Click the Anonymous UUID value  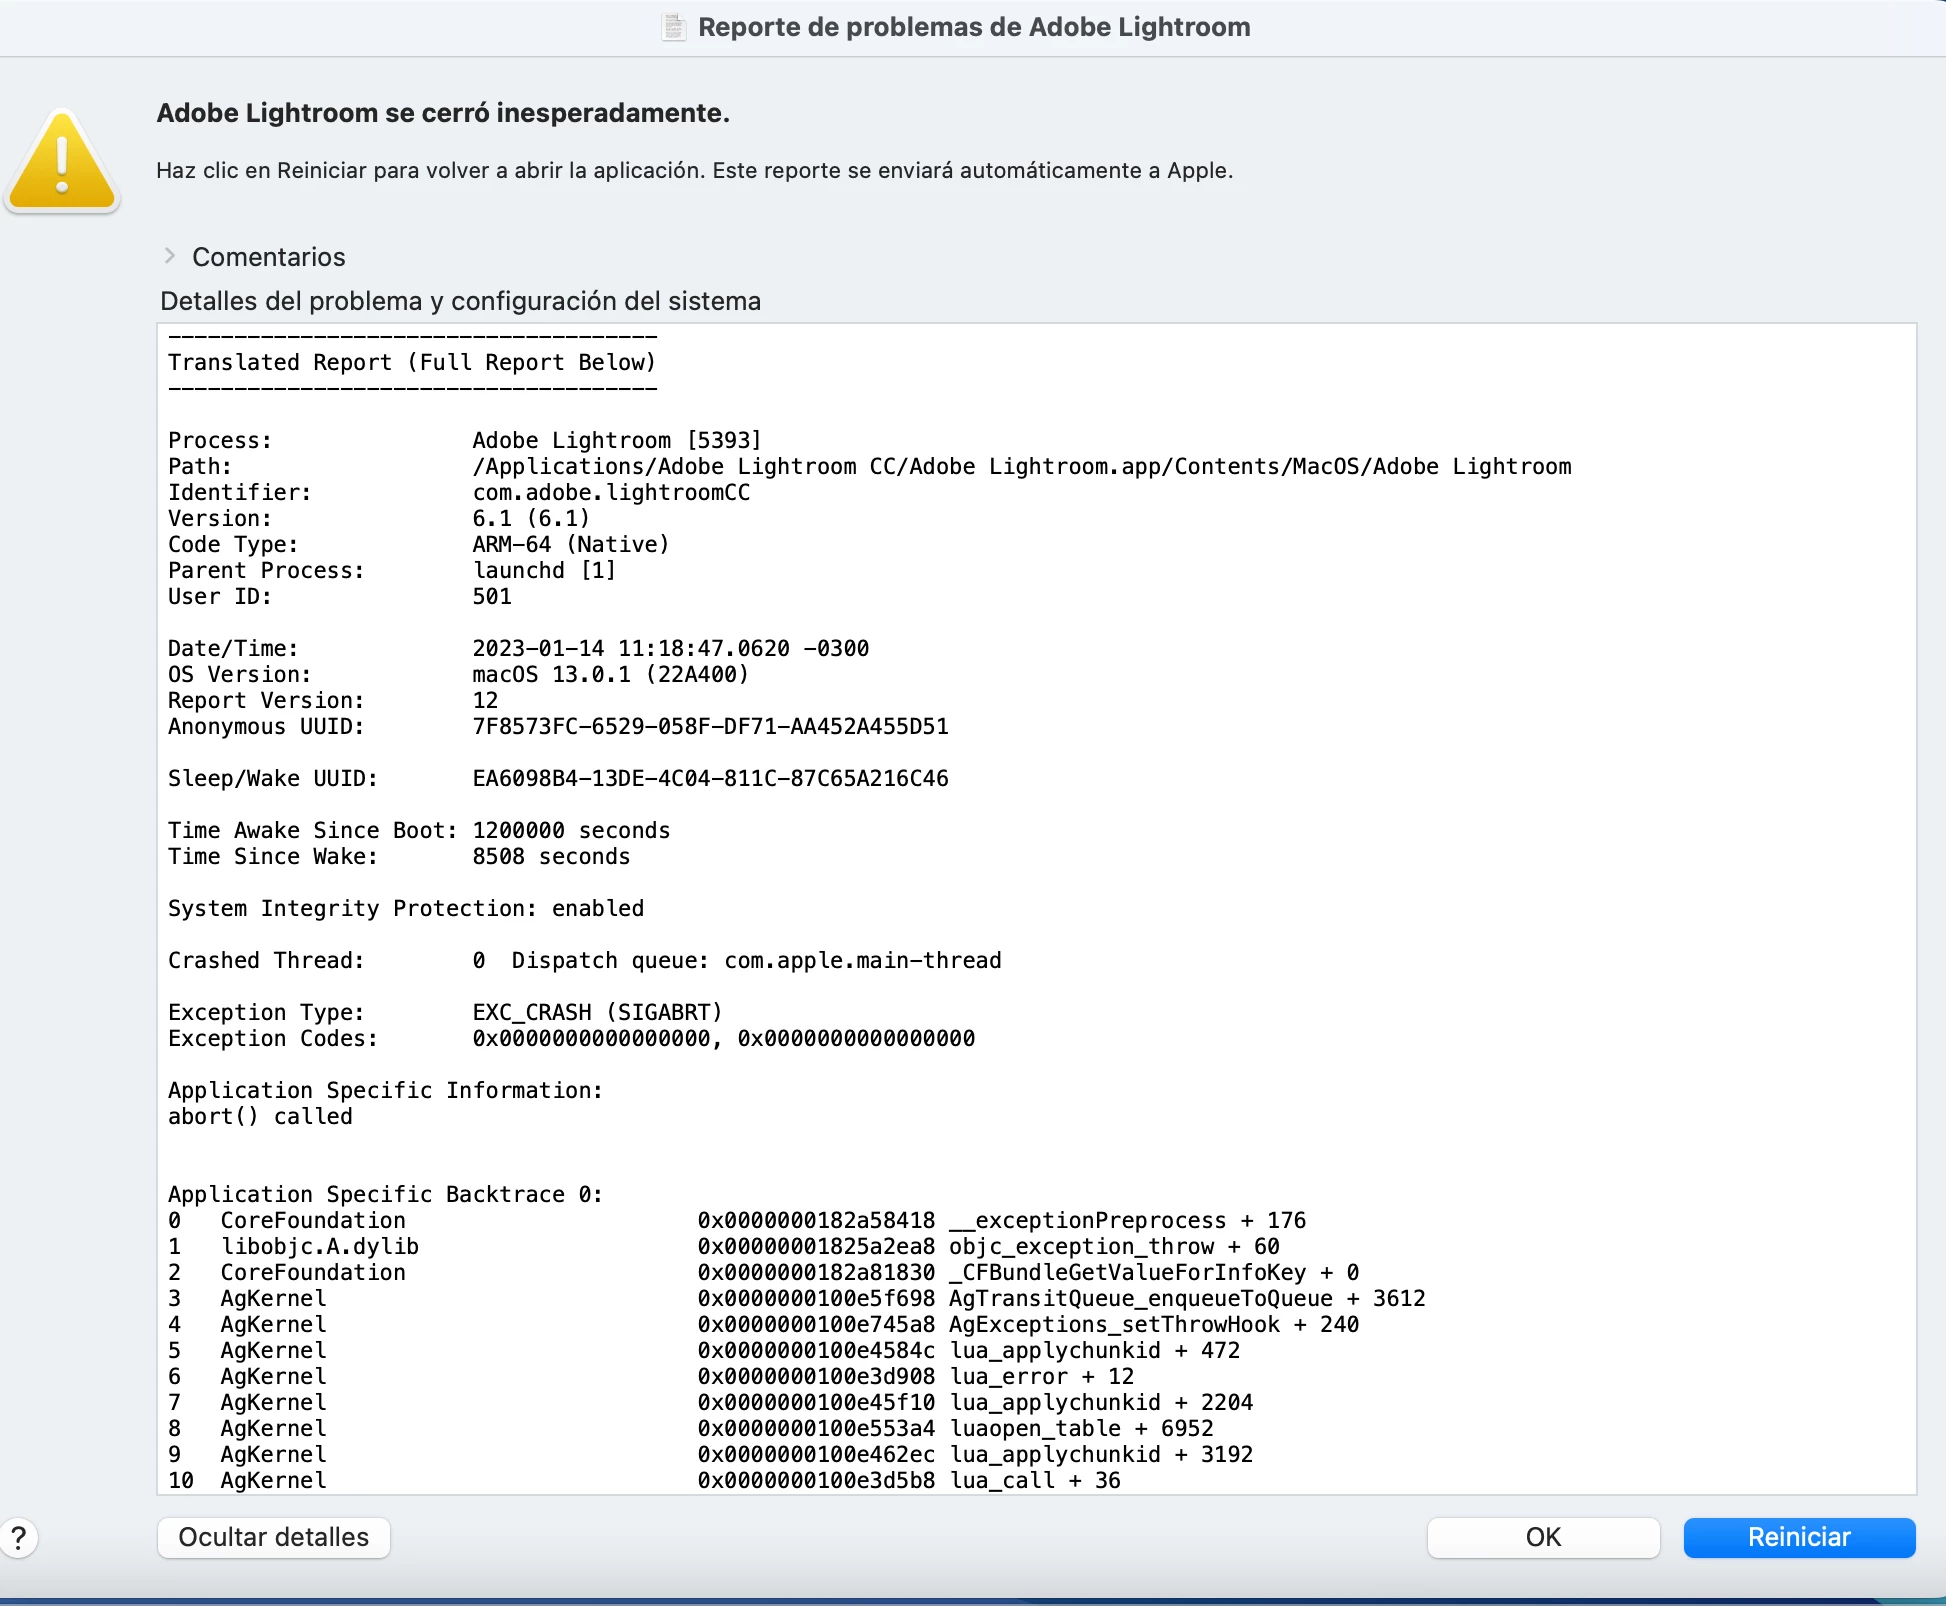click(x=709, y=726)
